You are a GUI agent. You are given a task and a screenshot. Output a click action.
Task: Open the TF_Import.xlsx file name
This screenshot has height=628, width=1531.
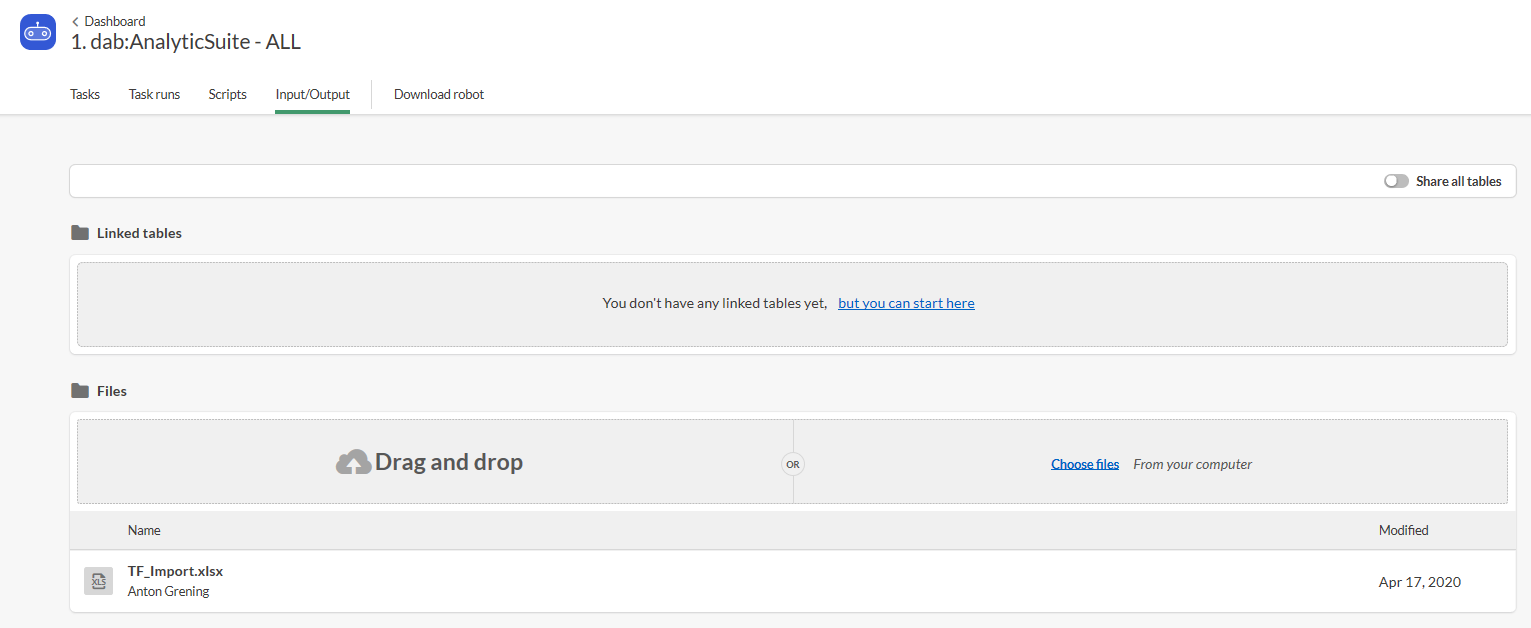point(175,572)
